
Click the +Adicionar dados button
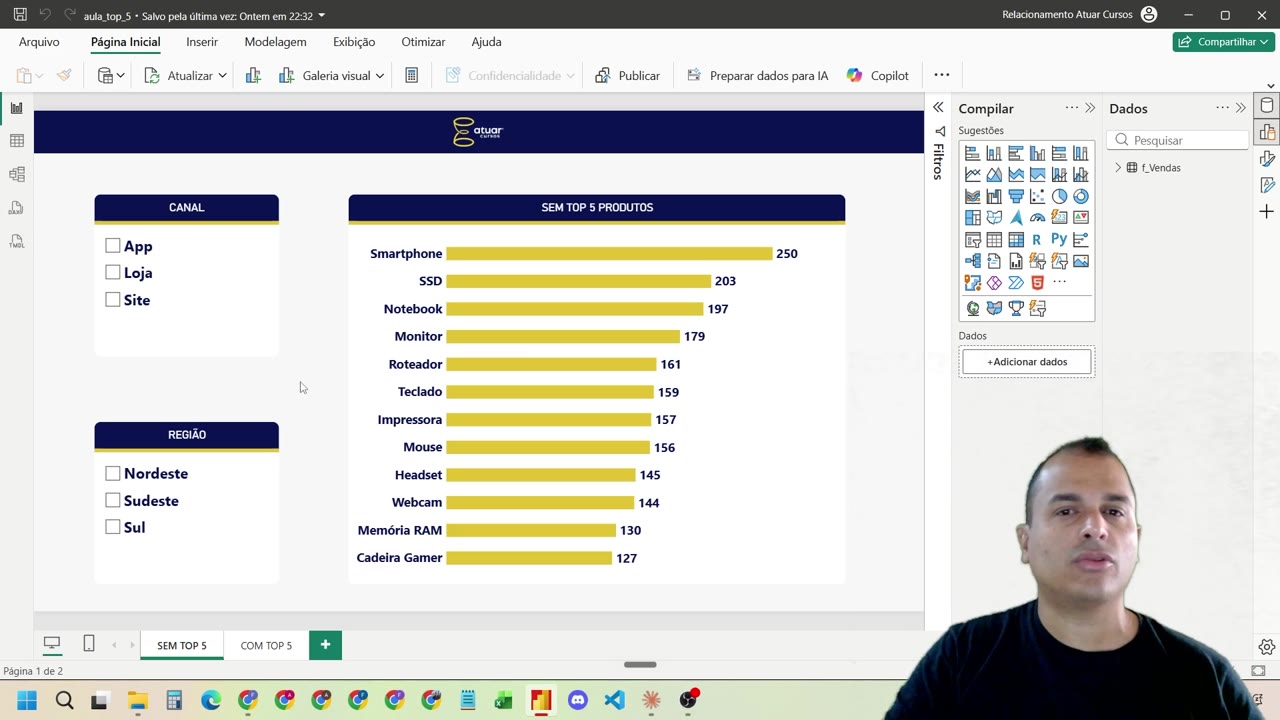point(1027,362)
